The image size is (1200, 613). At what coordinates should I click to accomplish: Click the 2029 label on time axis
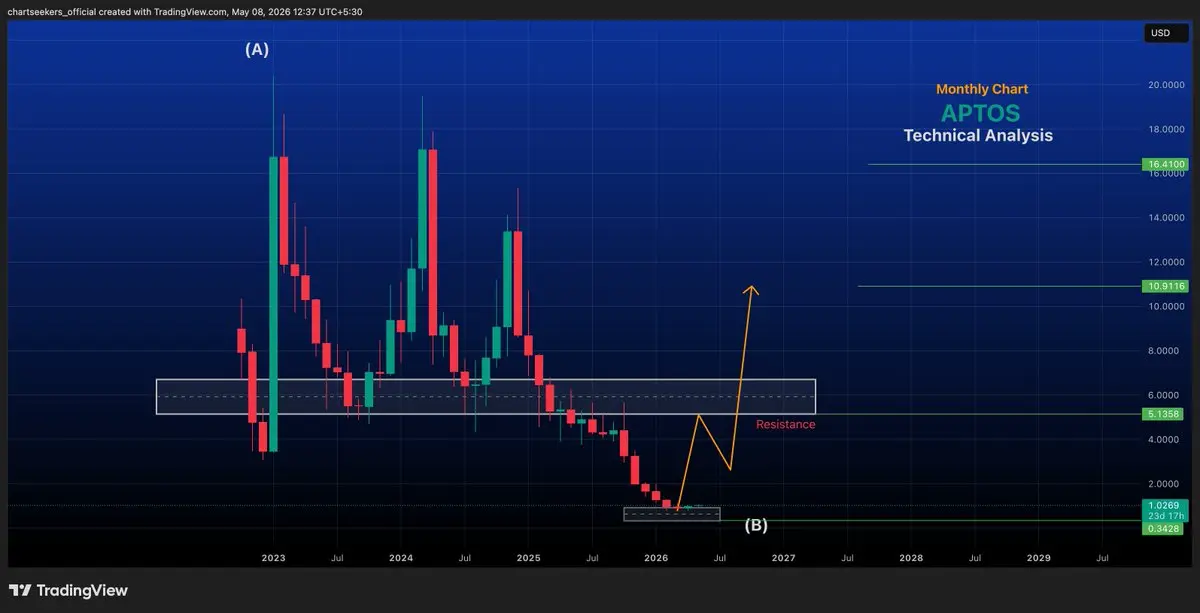[x=1039, y=557]
